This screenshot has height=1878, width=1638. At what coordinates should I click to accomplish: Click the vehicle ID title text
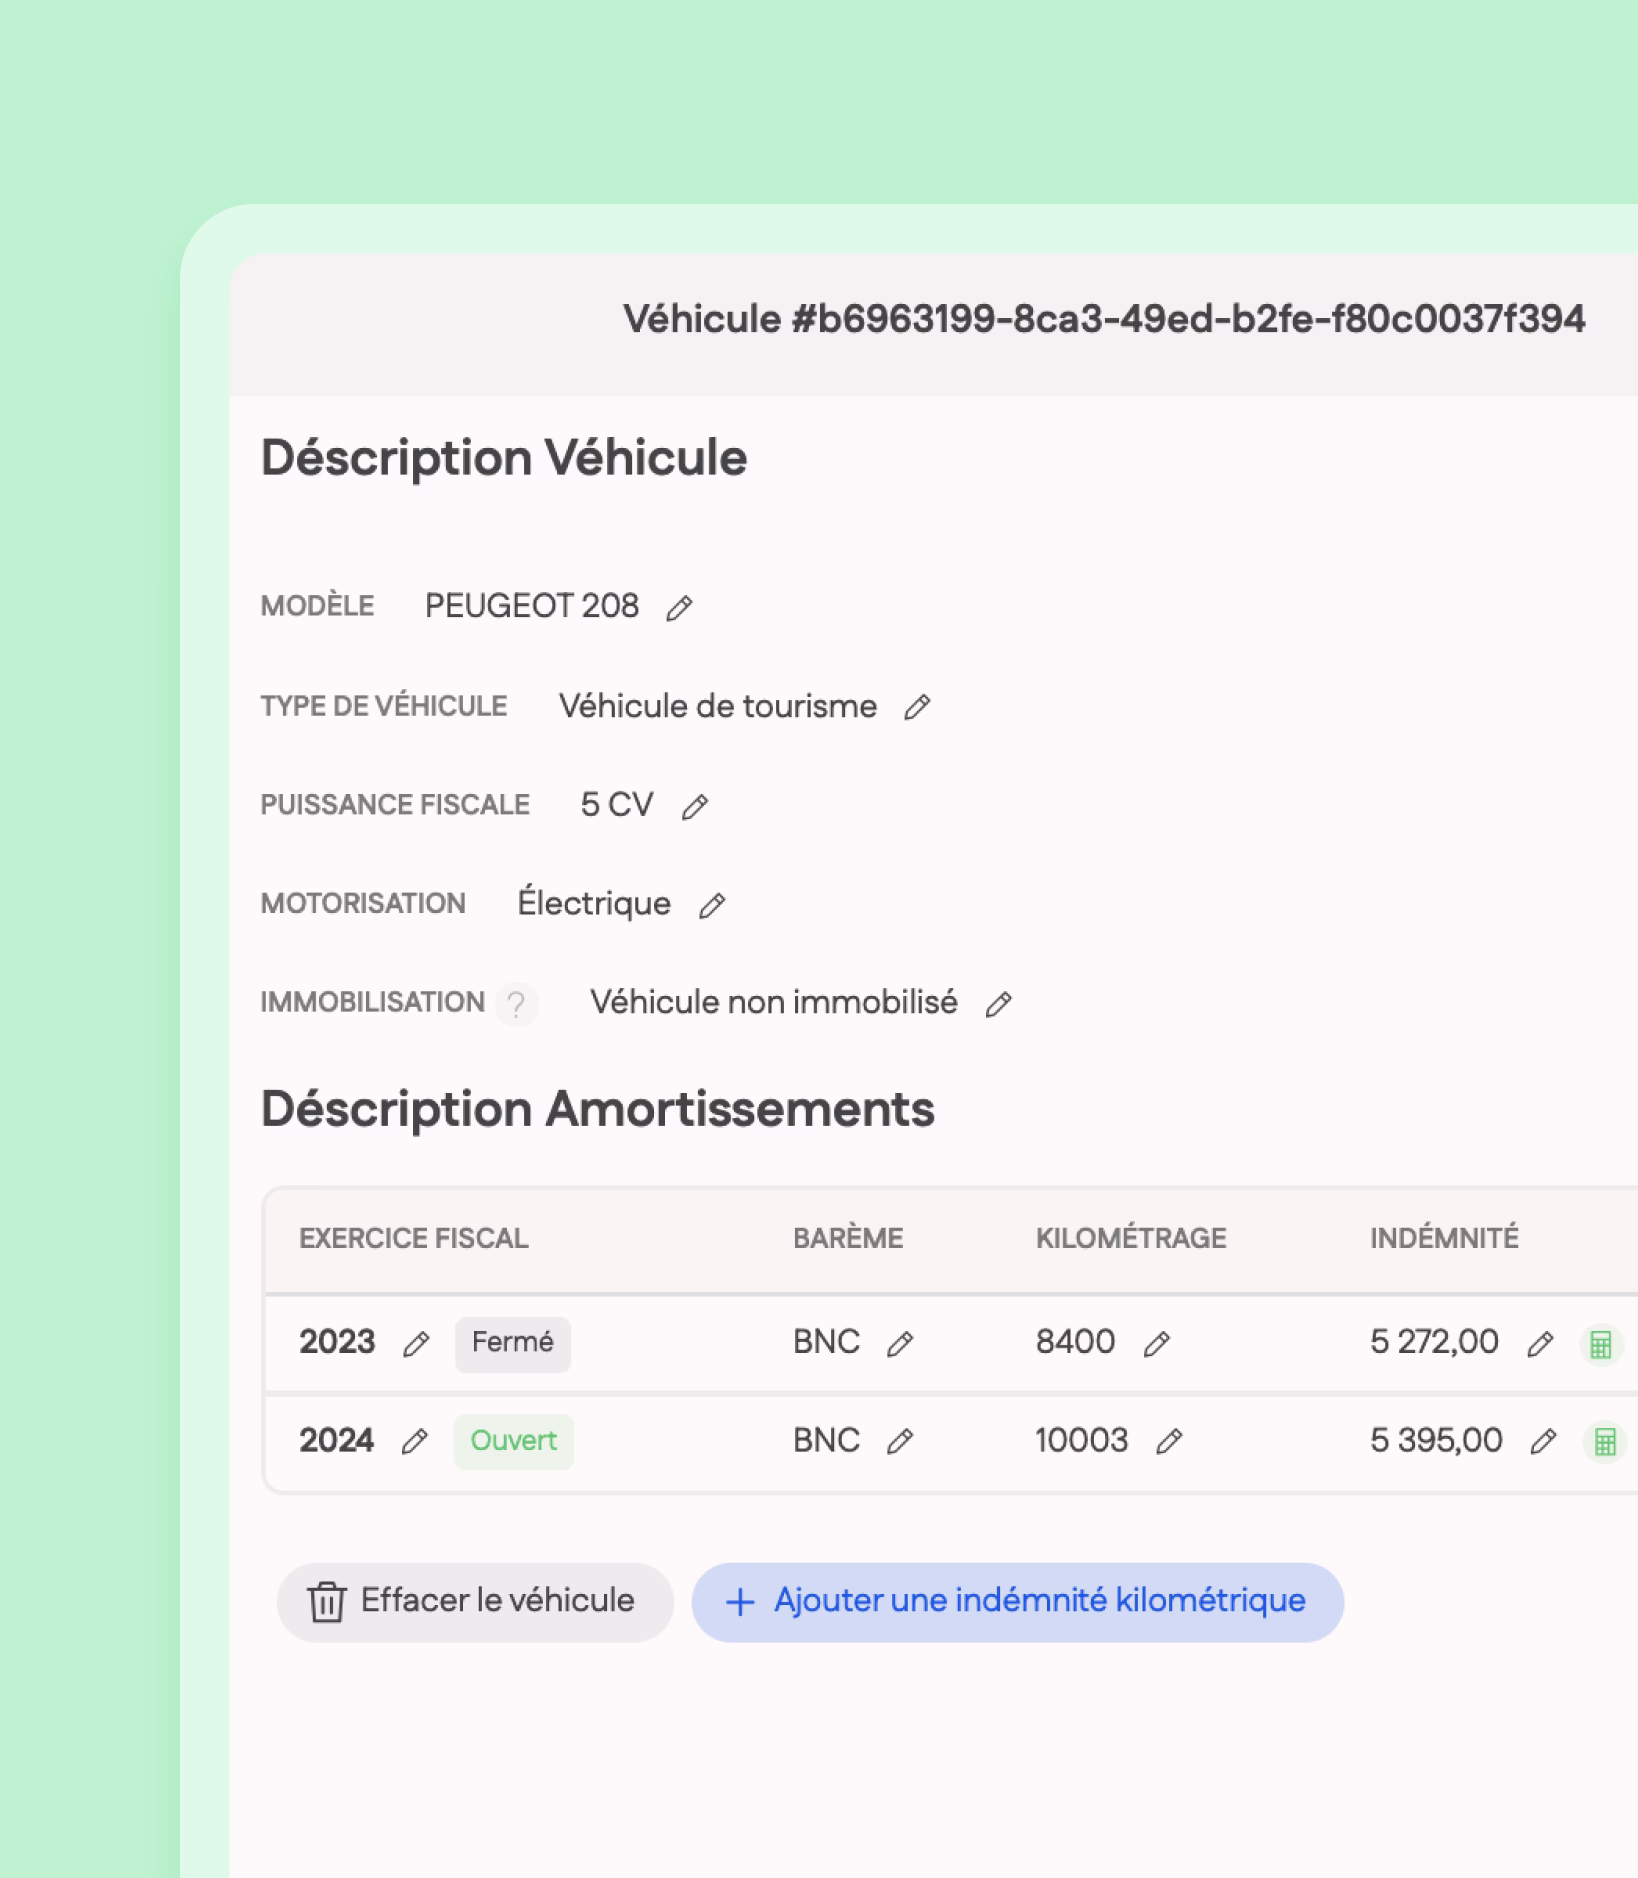point(1104,319)
